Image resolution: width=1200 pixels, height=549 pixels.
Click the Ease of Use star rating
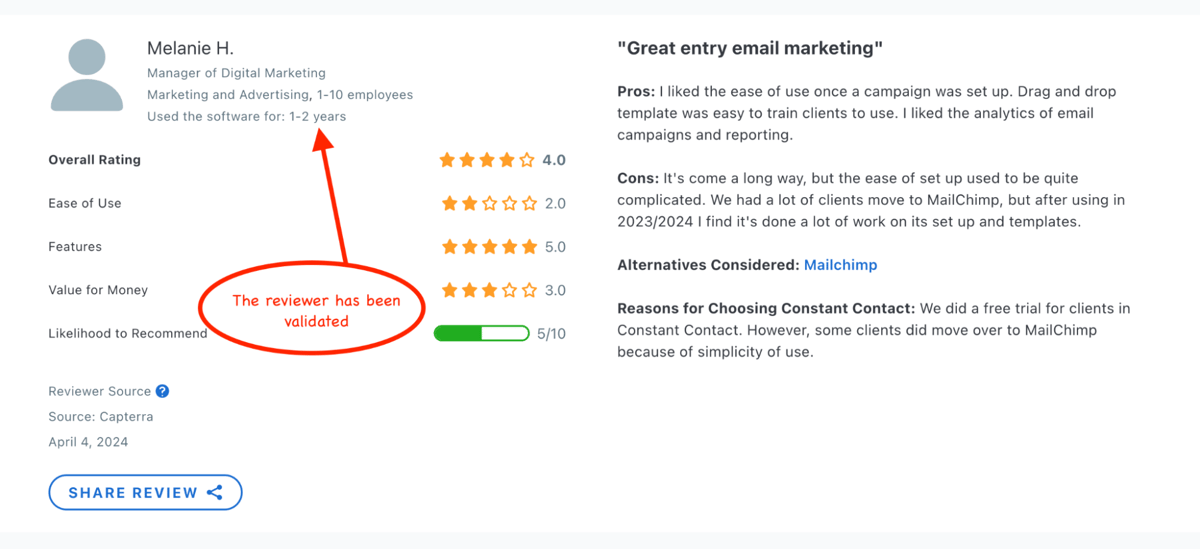point(490,203)
